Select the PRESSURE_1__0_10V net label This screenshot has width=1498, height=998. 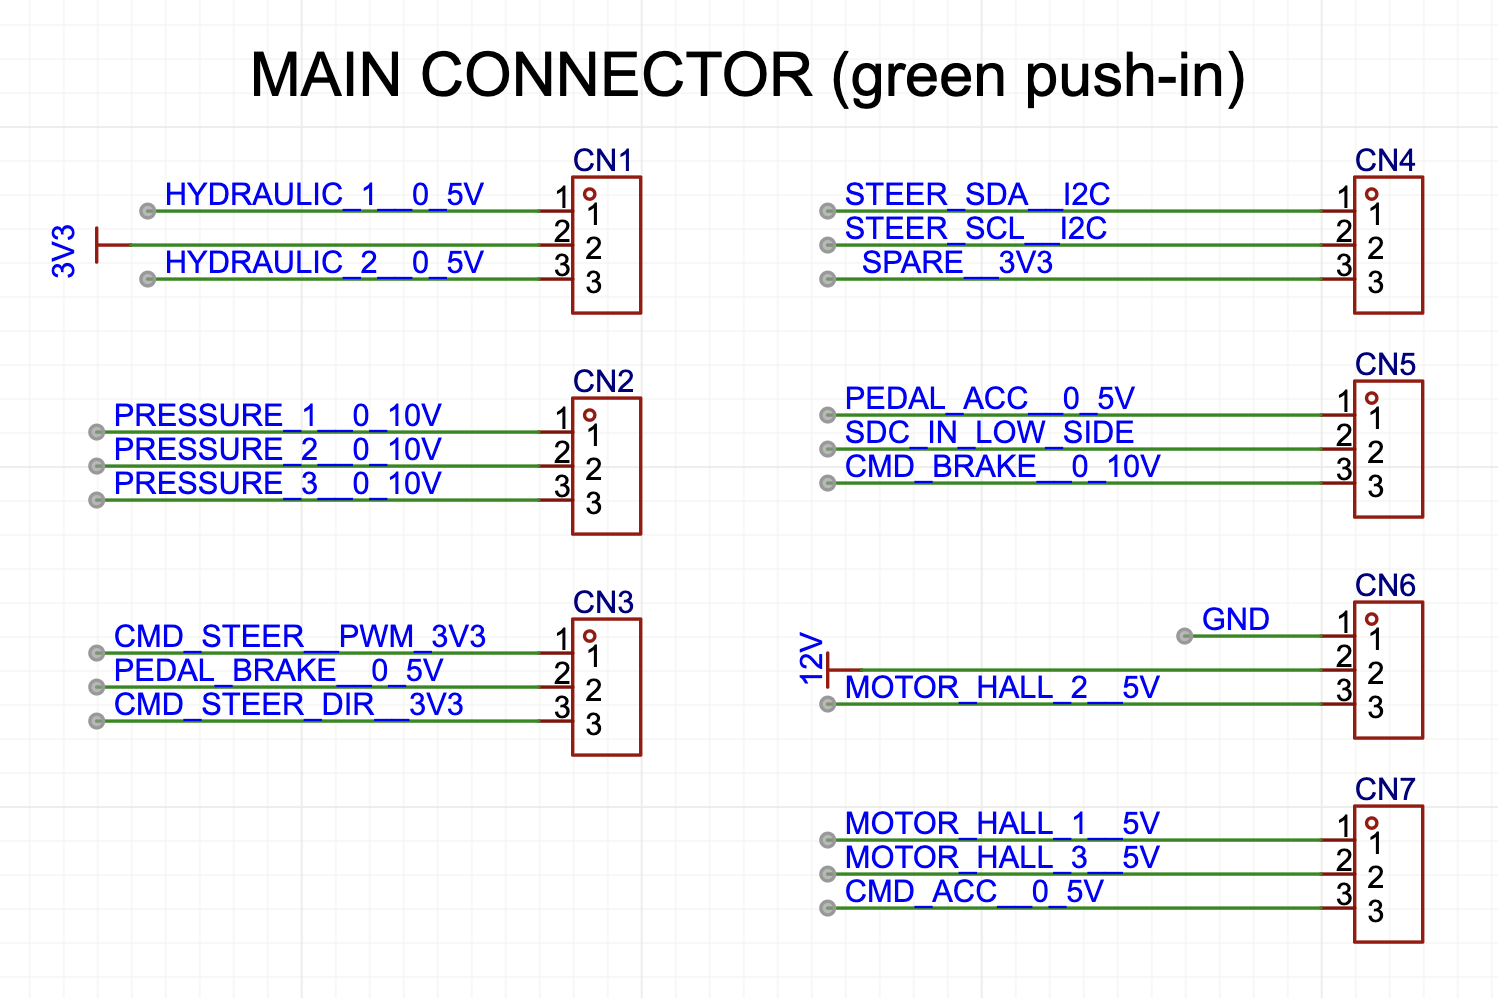(x=277, y=416)
